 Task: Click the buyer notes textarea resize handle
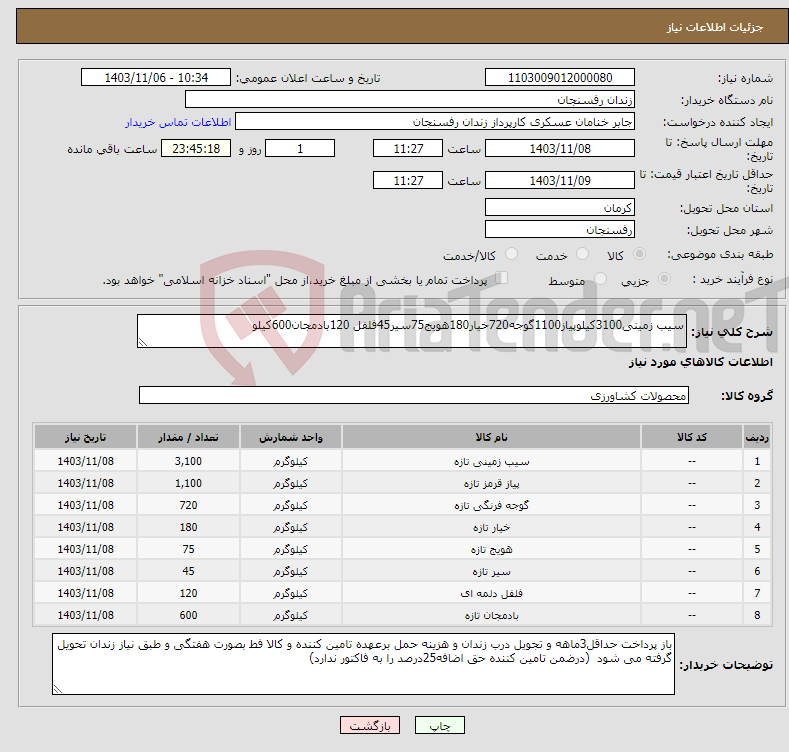point(58,689)
